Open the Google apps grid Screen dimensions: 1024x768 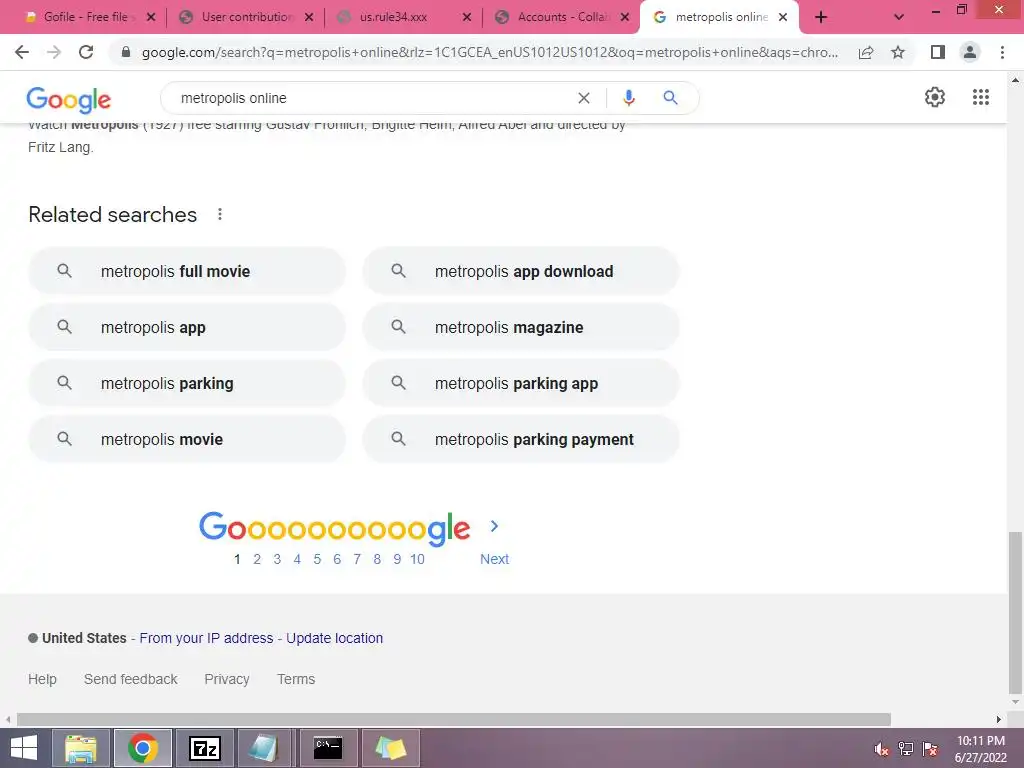pos(981,97)
